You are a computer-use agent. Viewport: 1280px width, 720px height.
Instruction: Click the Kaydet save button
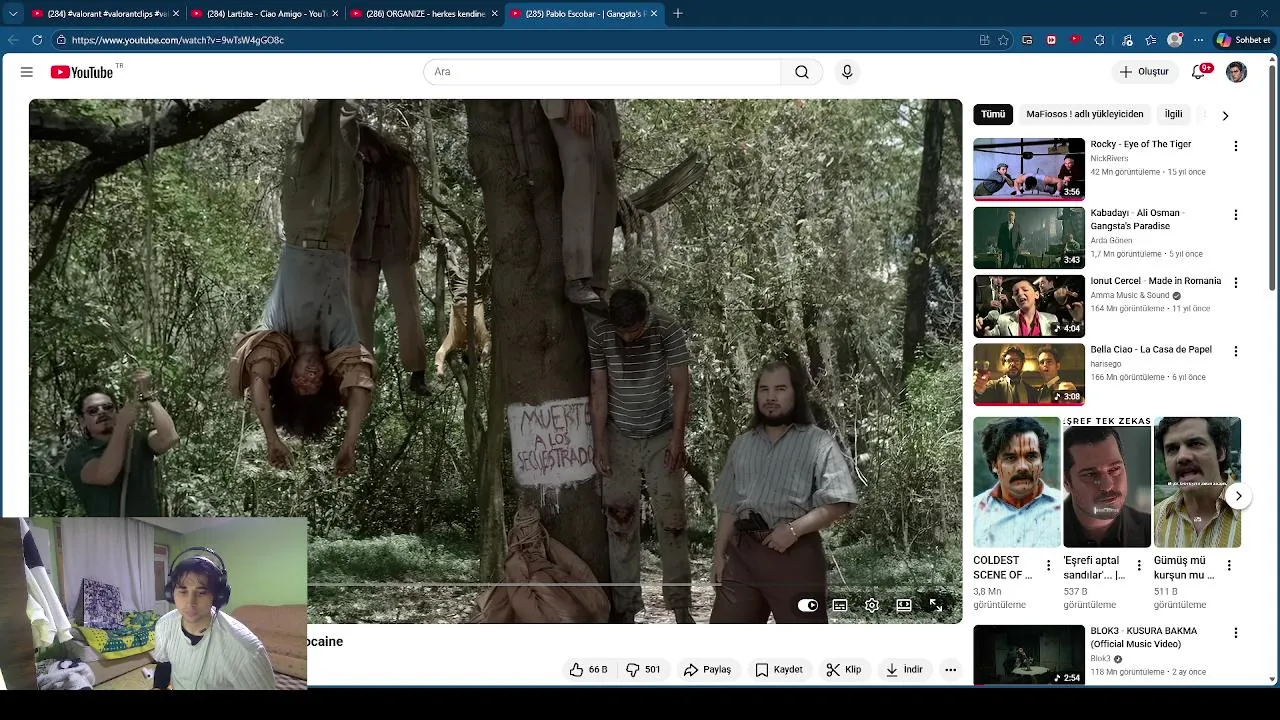(x=779, y=670)
